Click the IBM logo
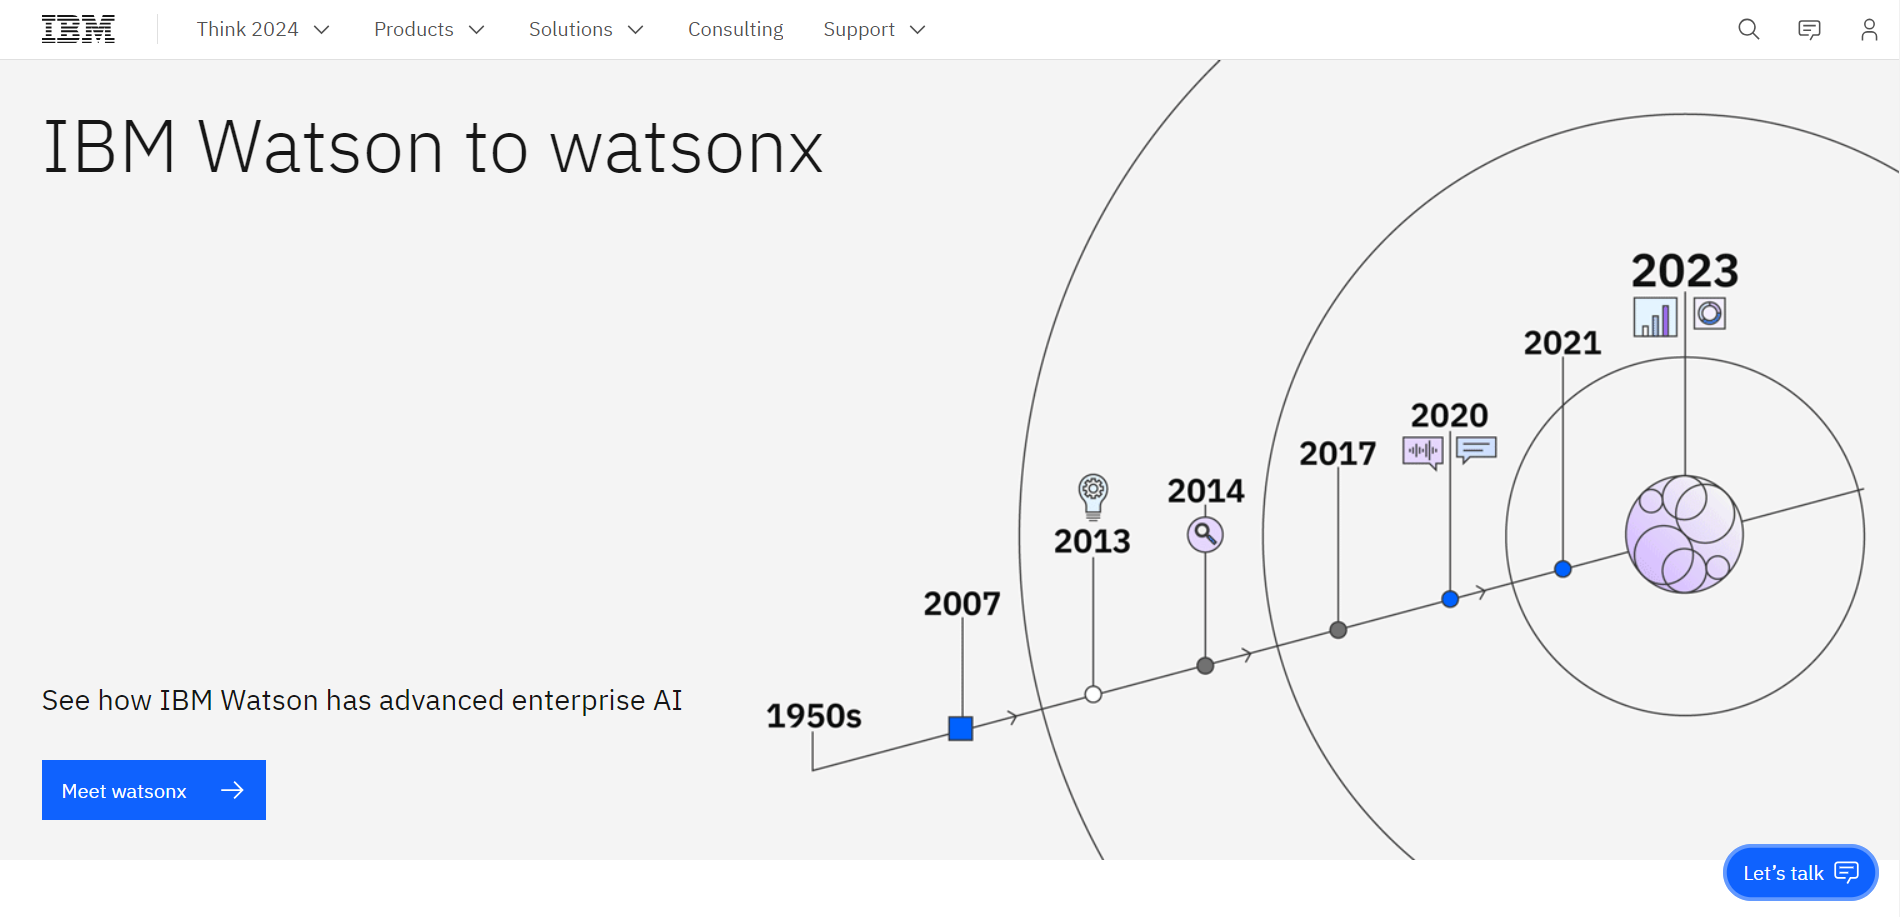1900x917 pixels. click(78, 28)
